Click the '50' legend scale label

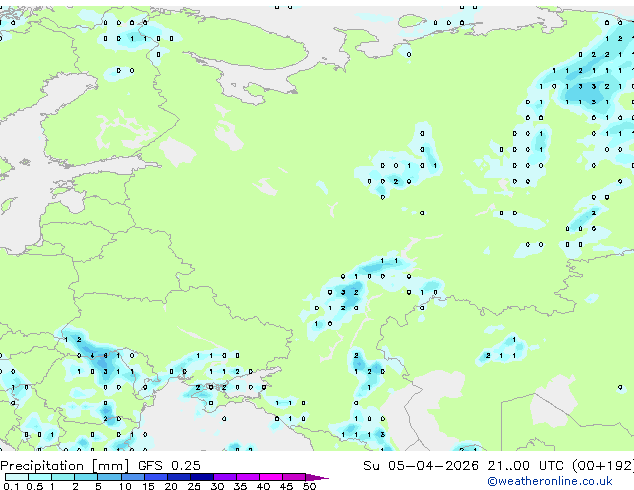coord(309,486)
